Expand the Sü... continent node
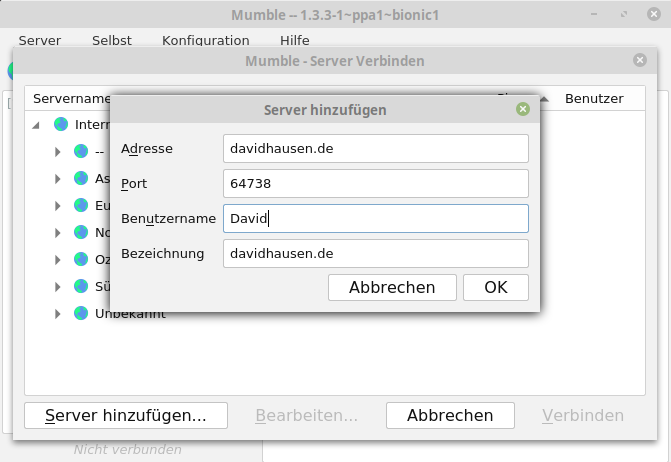 point(57,287)
